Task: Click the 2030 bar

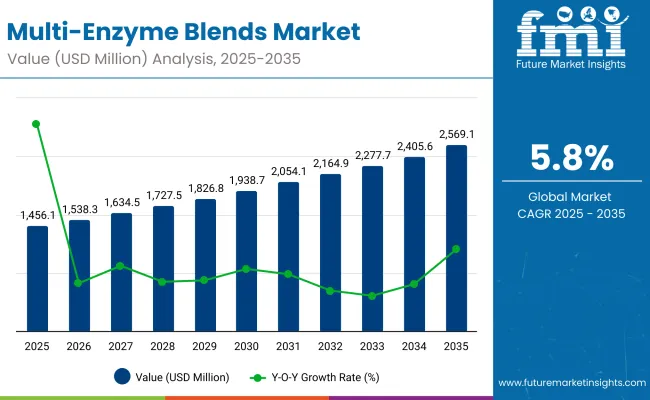Action: (x=246, y=261)
